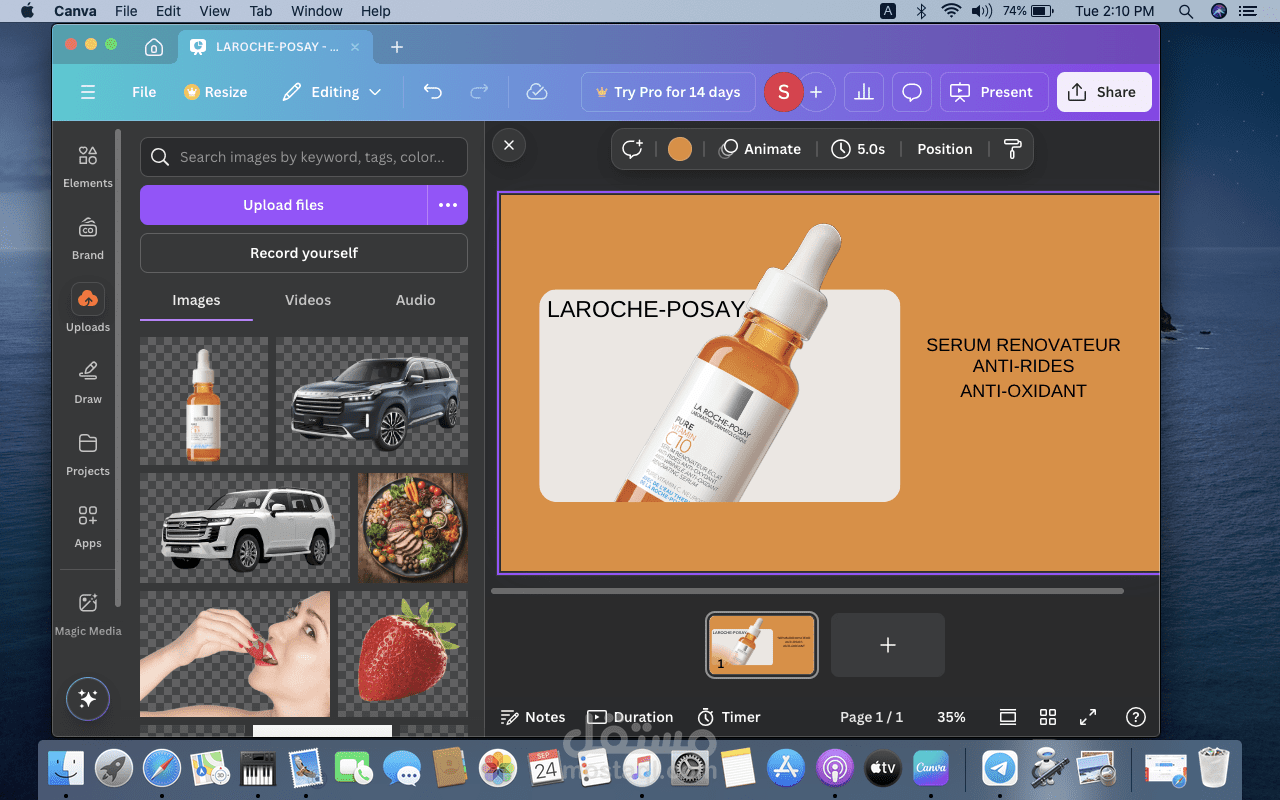The width and height of the screenshot is (1280, 800).
Task: Select page 1 thumbnail
Action: coord(762,645)
